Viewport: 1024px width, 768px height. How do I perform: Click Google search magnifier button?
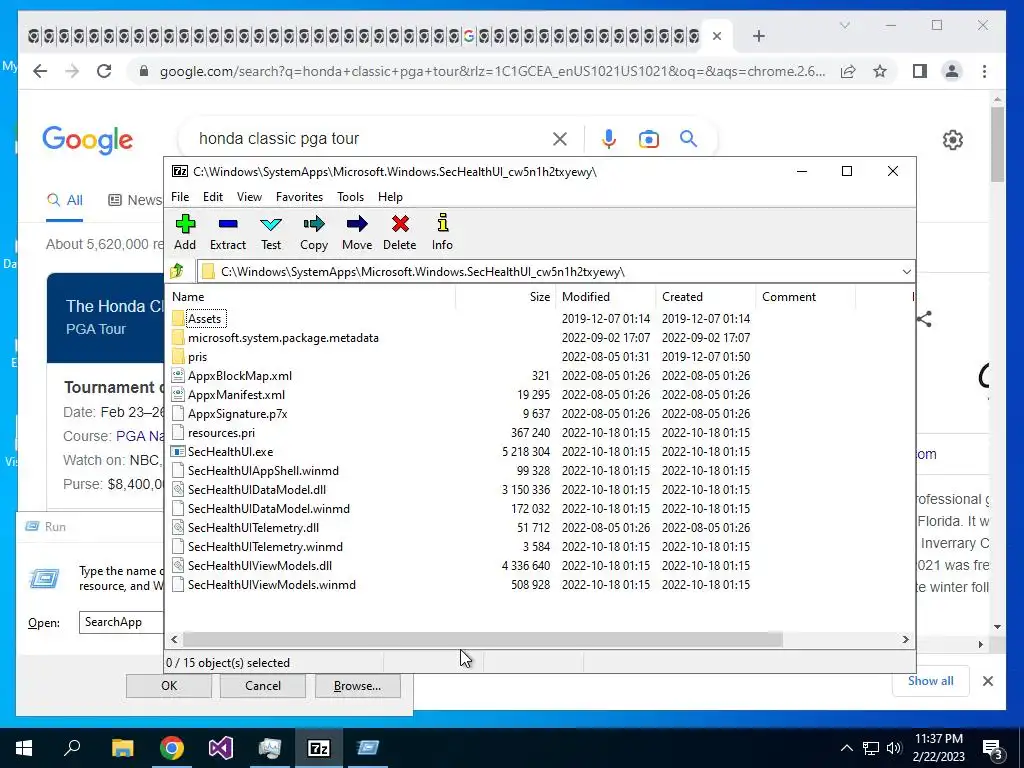(x=688, y=138)
